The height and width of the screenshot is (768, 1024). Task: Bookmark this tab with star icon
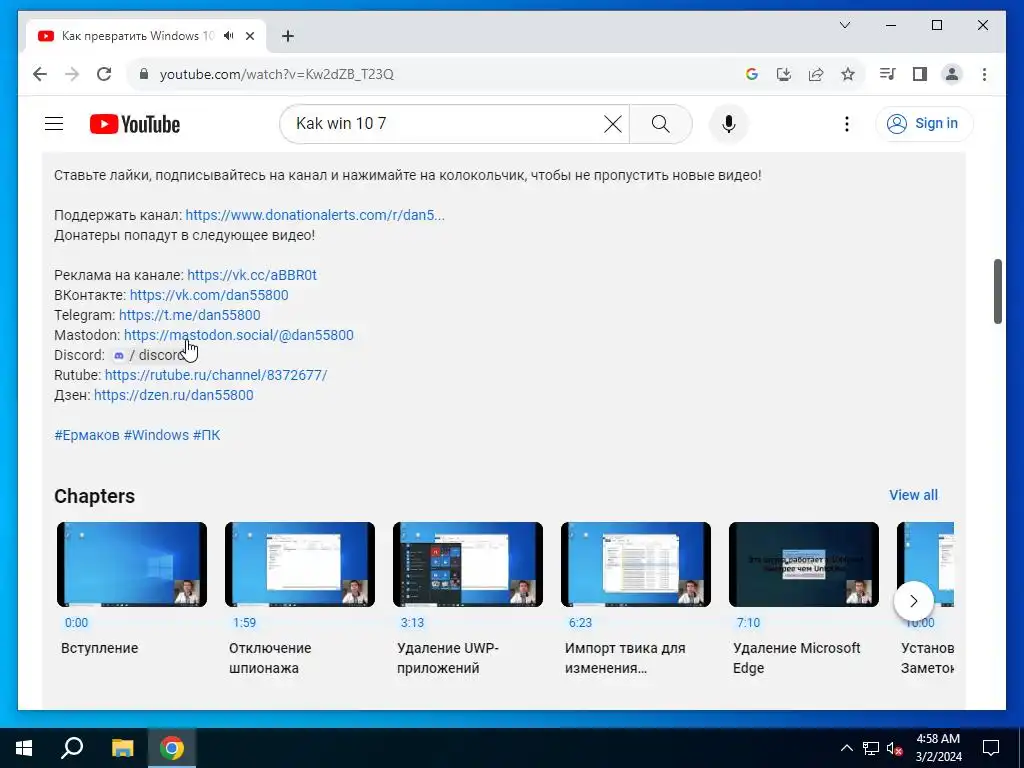(848, 74)
